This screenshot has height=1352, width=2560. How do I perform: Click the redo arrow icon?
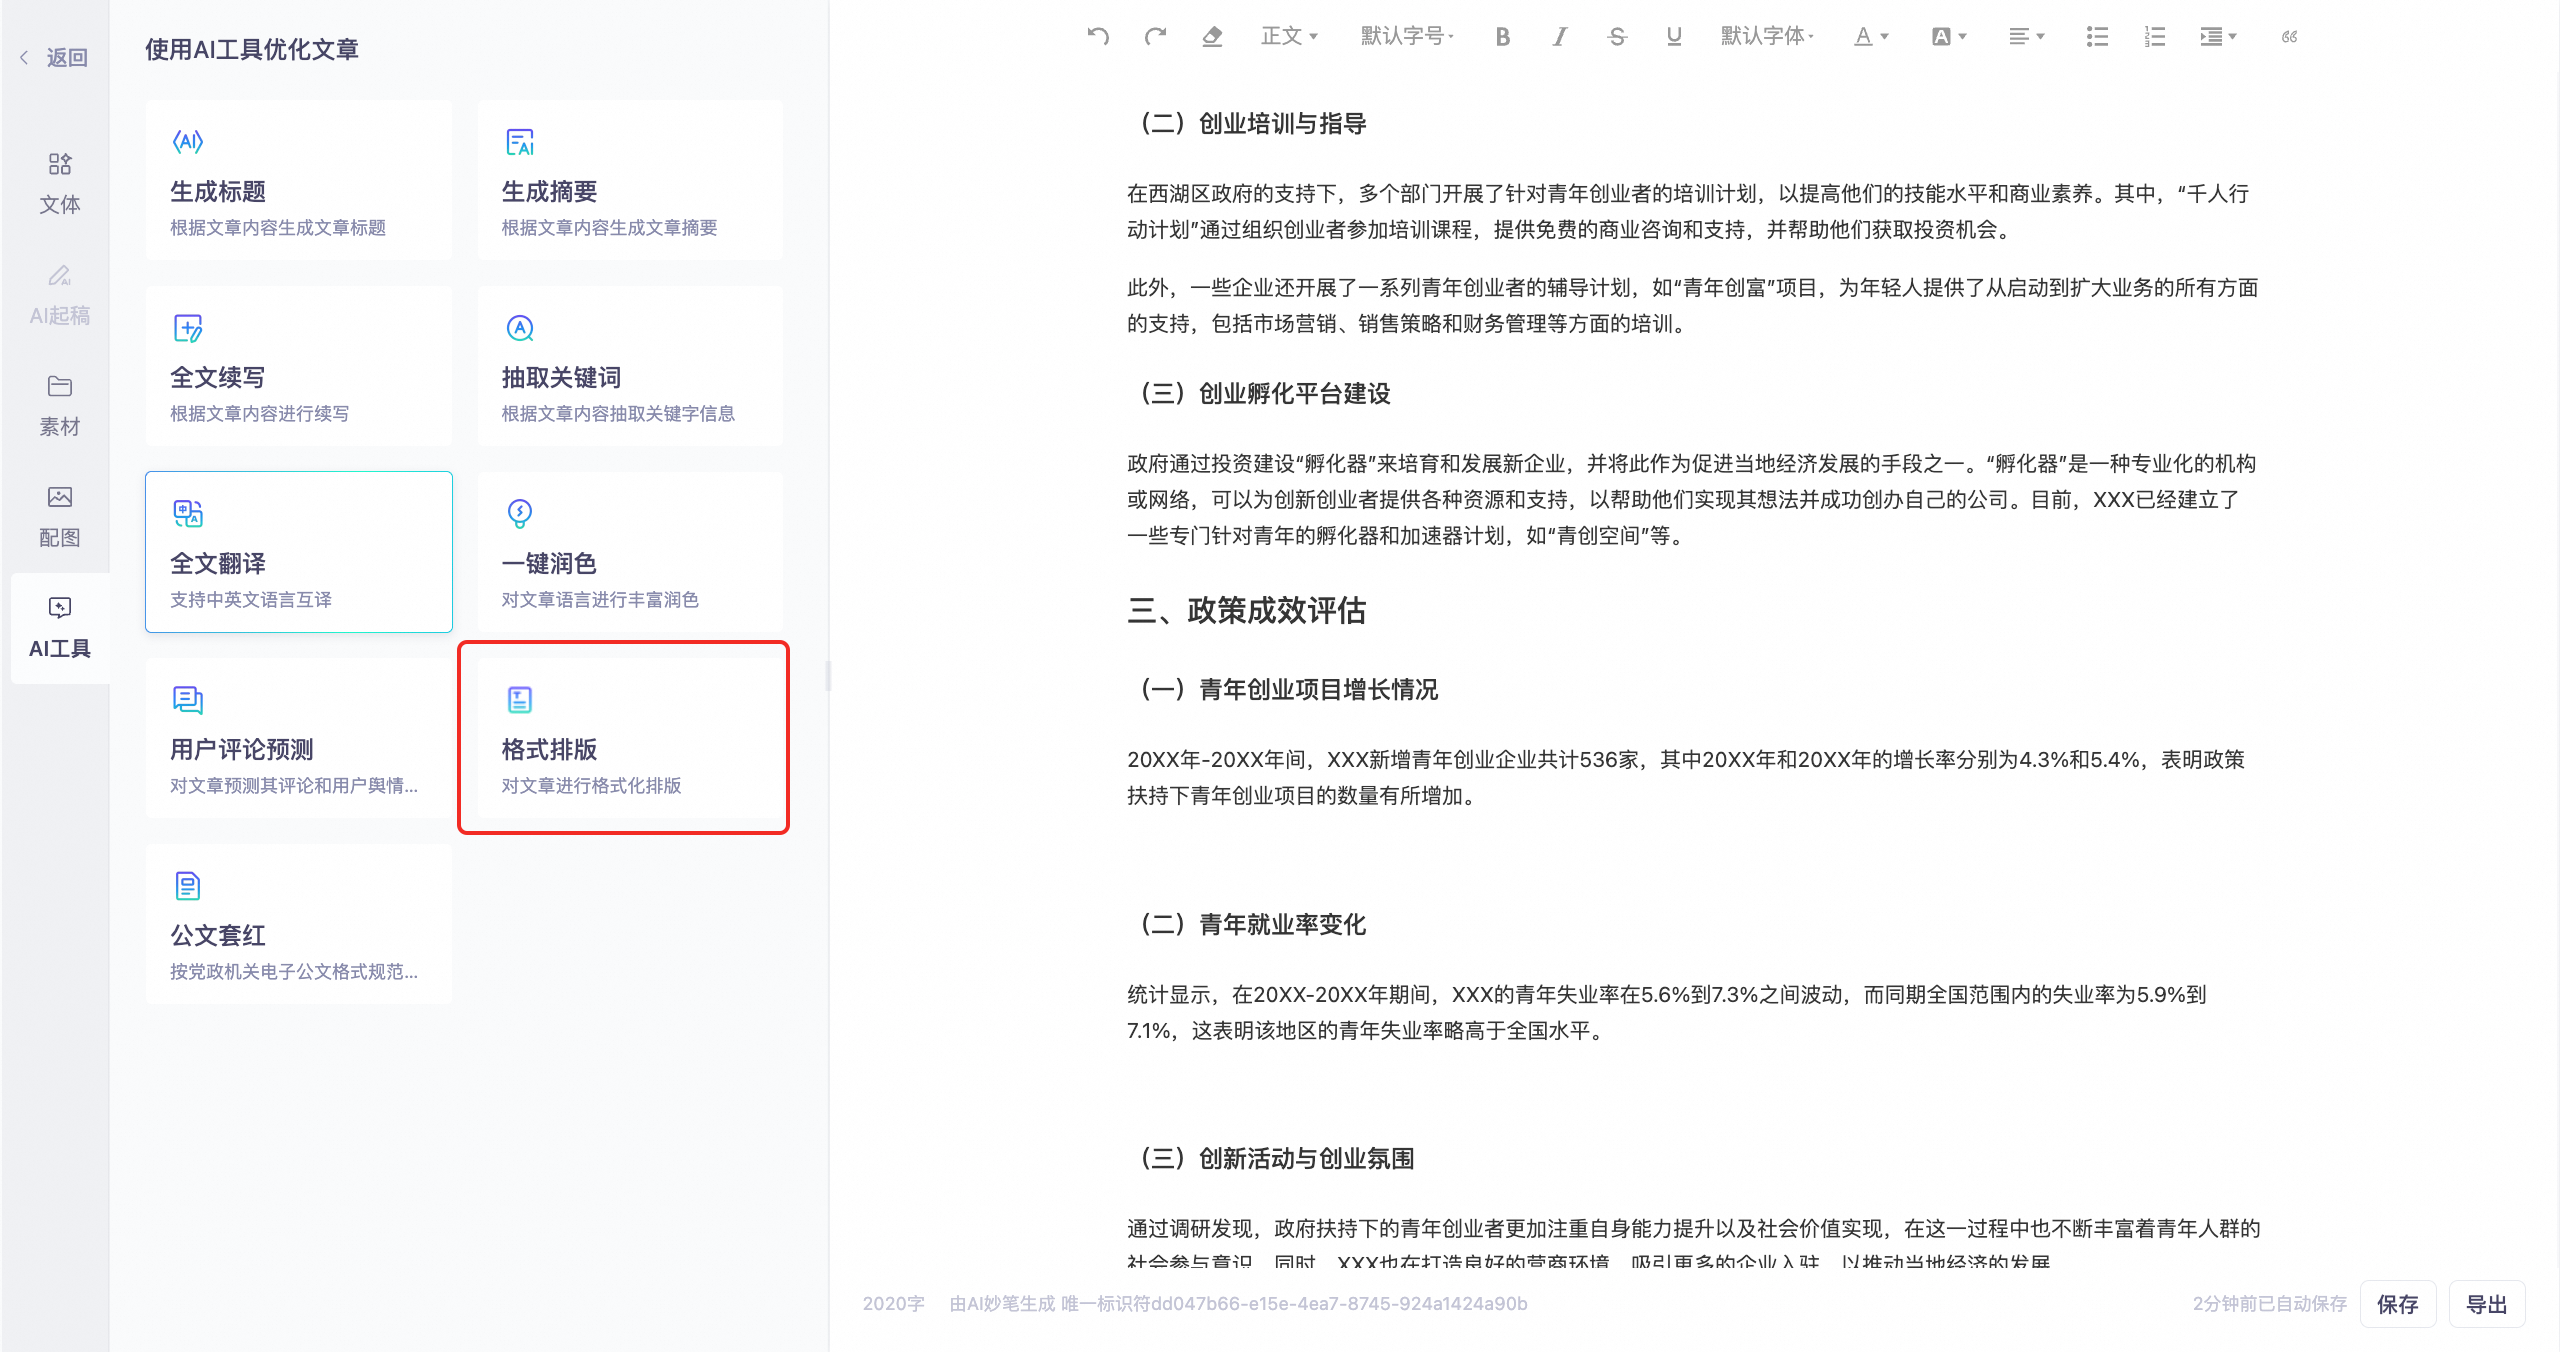click(x=1155, y=37)
